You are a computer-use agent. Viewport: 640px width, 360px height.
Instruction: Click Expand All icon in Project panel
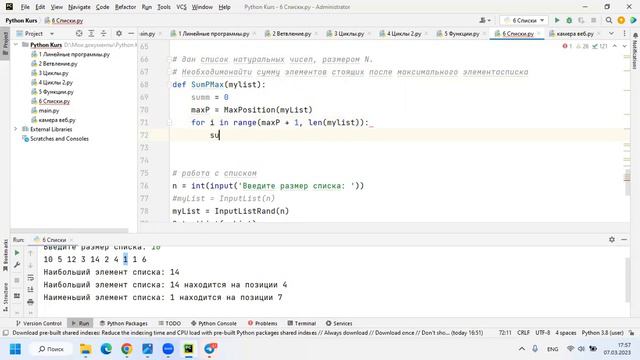[91, 33]
